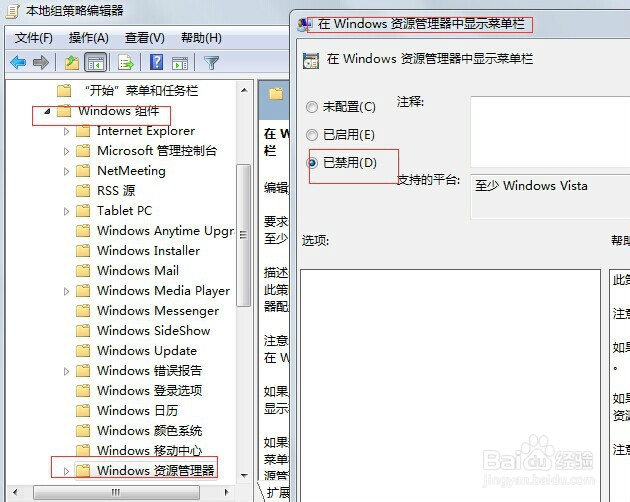Screen dimensions: 630x502
Task: Expand the NetMeeting tree node
Action: 66,171
